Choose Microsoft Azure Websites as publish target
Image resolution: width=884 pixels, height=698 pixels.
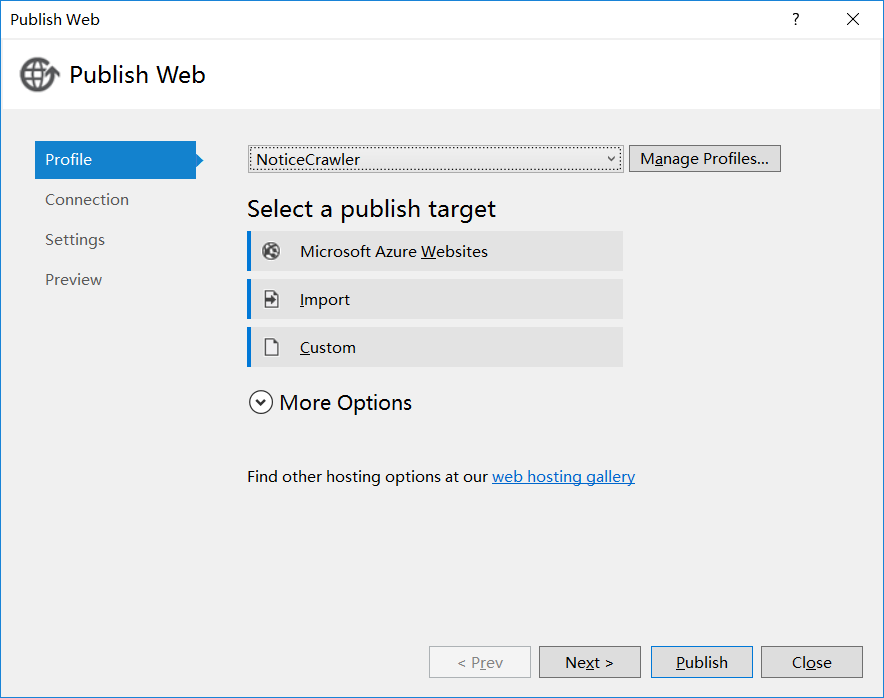point(394,252)
